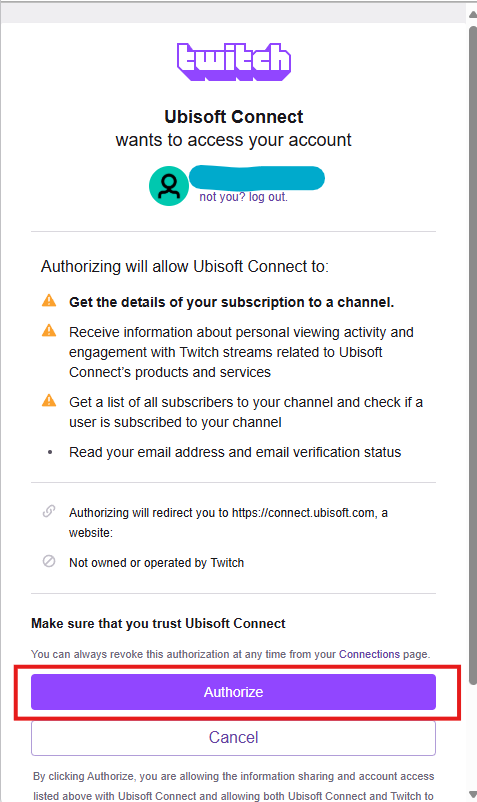
Task: Click the blurred username next to avatar
Action: [x=257, y=177]
